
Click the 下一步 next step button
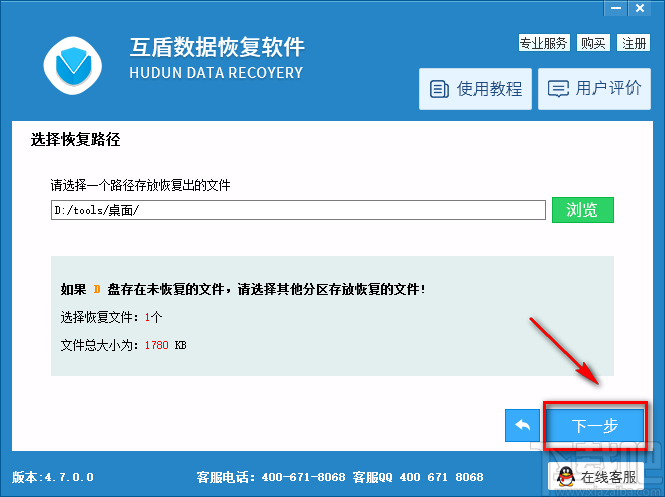(x=595, y=425)
